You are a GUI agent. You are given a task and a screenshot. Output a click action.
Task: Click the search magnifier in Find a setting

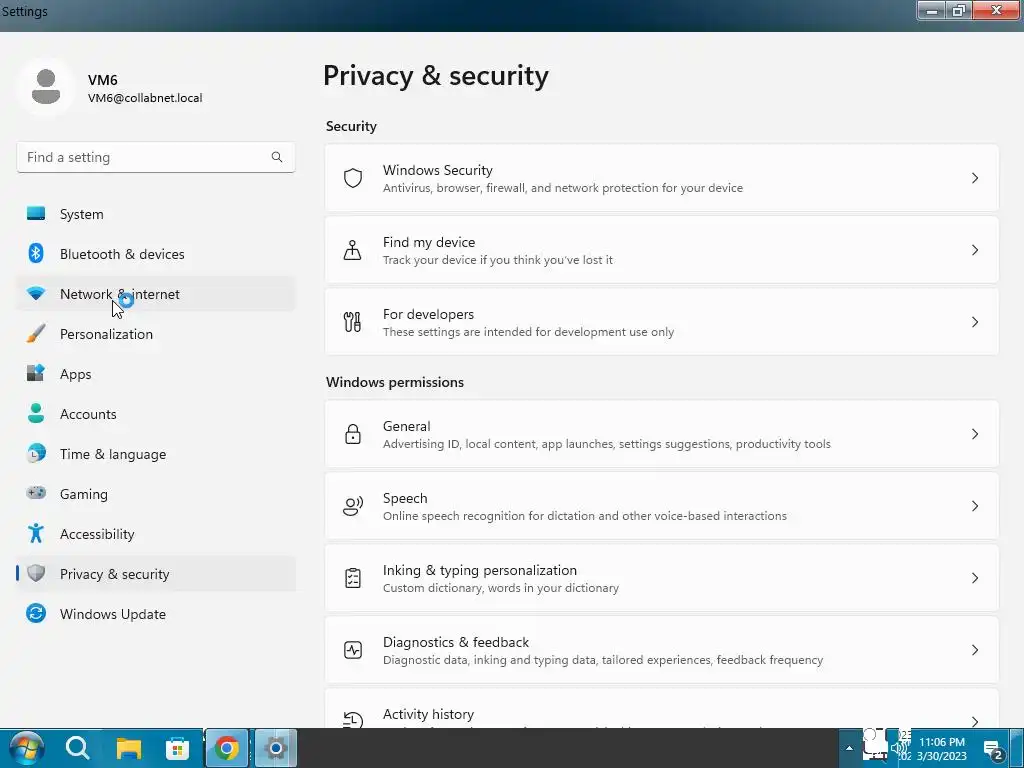tap(277, 157)
